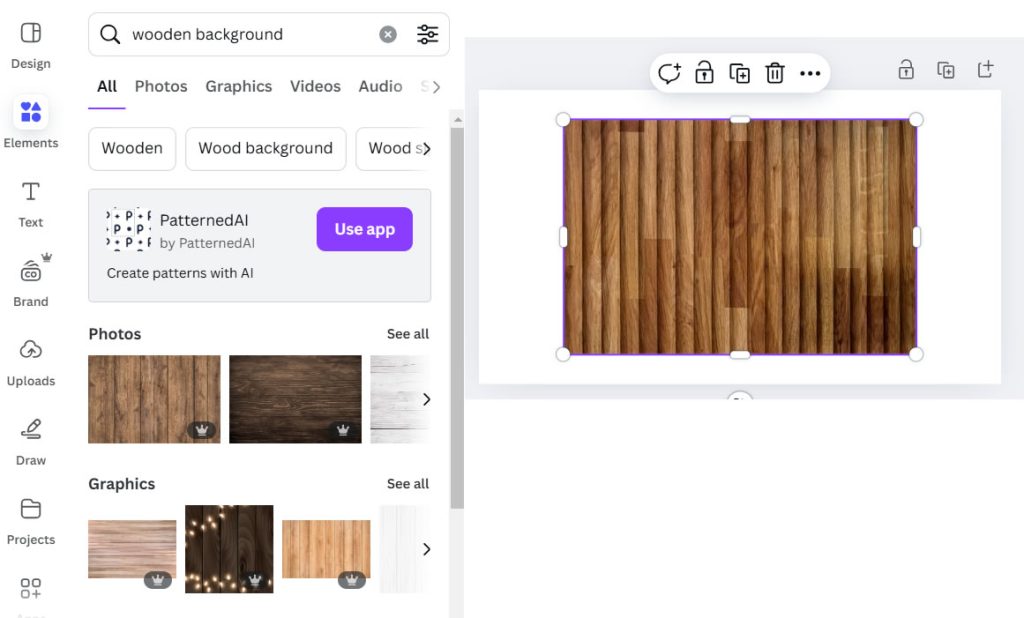This screenshot has width=1024, height=618.
Task: Toggle the page lock icon above canvas
Action: point(906,70)
